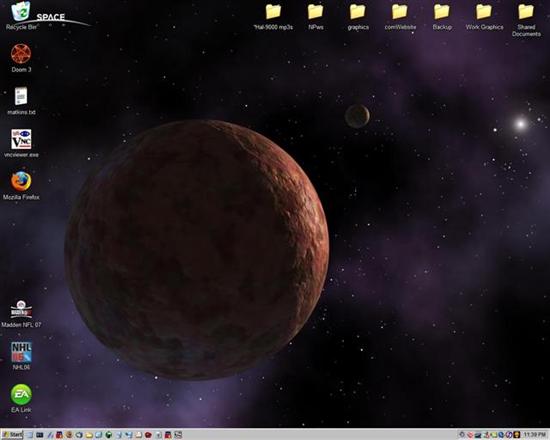Image resolution: width=550 pixels, height=440 pixels.
Task: Click the yellow smiley system tray icon
Action: tap(517, 435)
